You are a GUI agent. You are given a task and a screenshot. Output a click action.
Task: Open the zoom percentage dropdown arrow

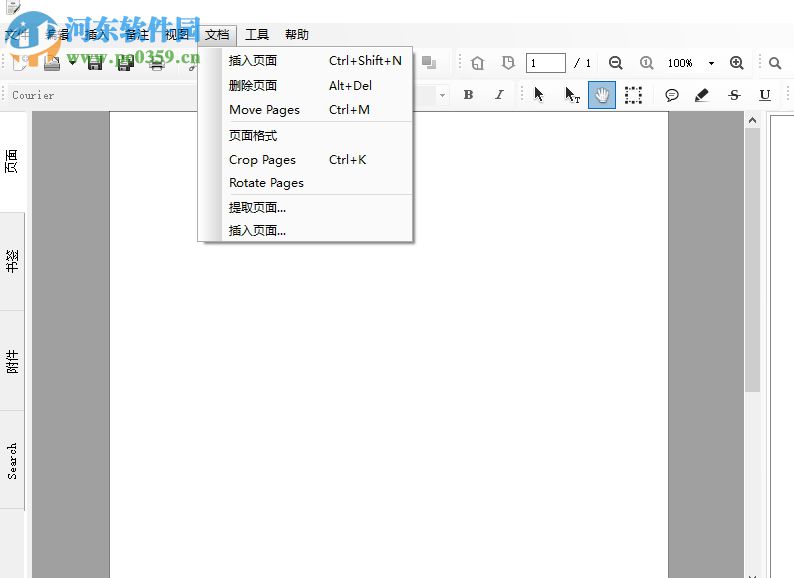click(711, 63)
